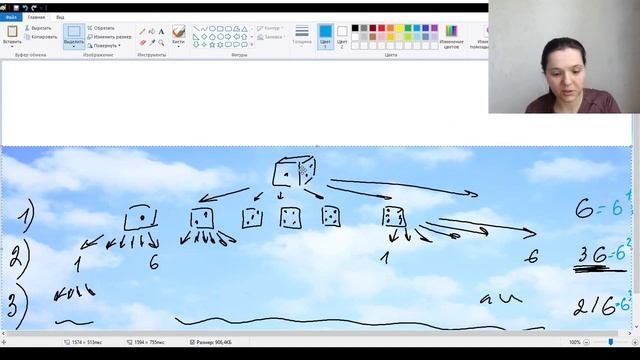Select the Left arrow shape

(x=236, y=37)
